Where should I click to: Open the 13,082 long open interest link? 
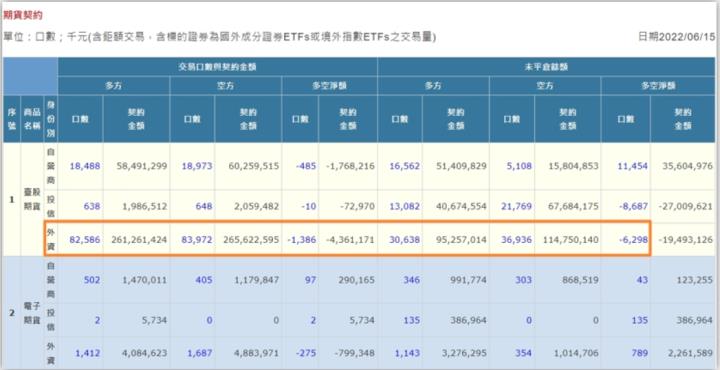click(405, 207)
